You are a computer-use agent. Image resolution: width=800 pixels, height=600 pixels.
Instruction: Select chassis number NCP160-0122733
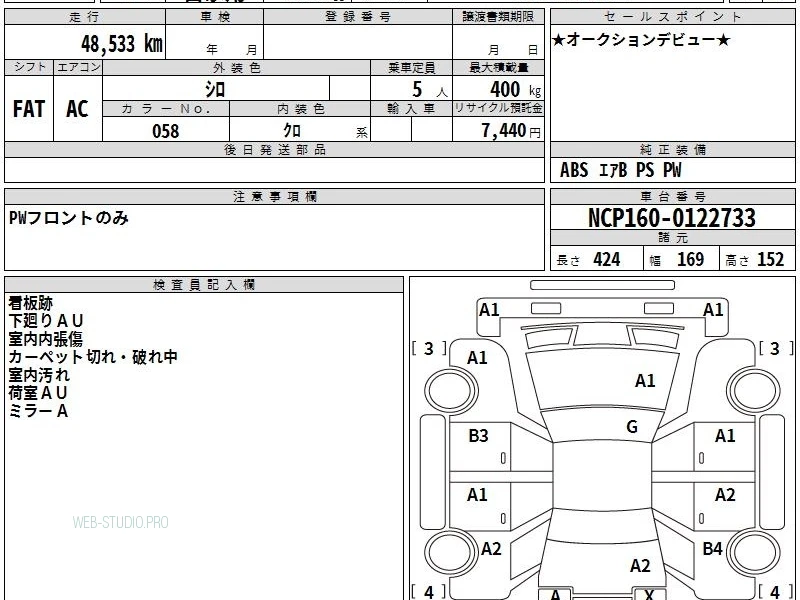point(672,218)
